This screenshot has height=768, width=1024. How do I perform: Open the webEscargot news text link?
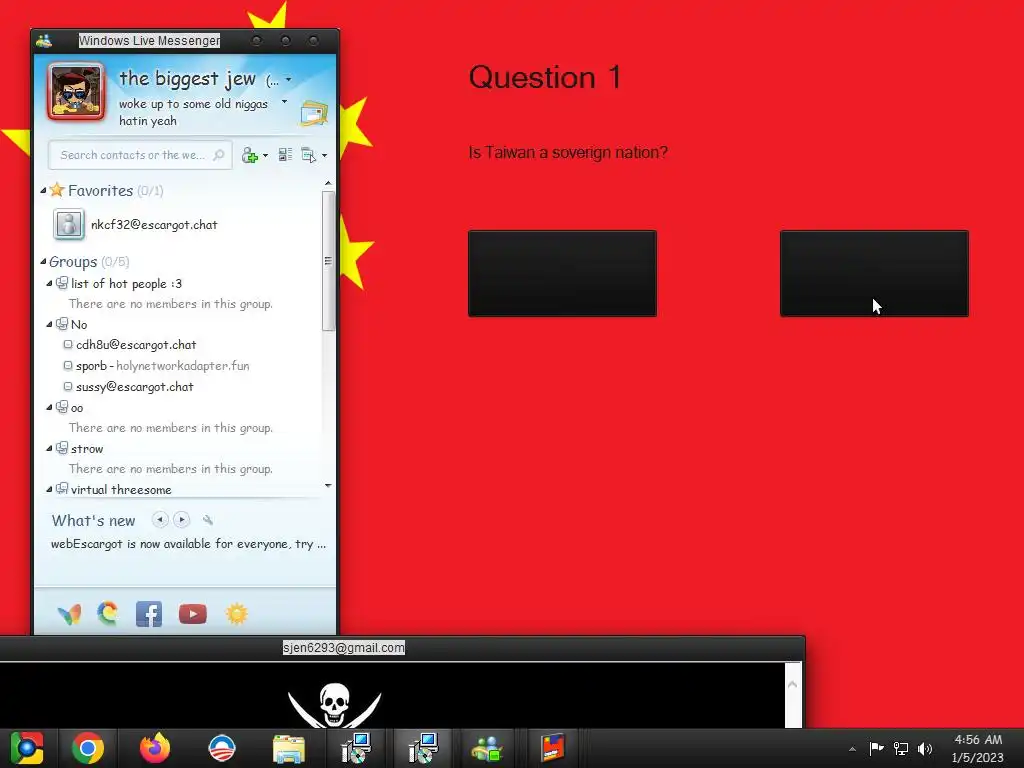(x=188, y=544)
